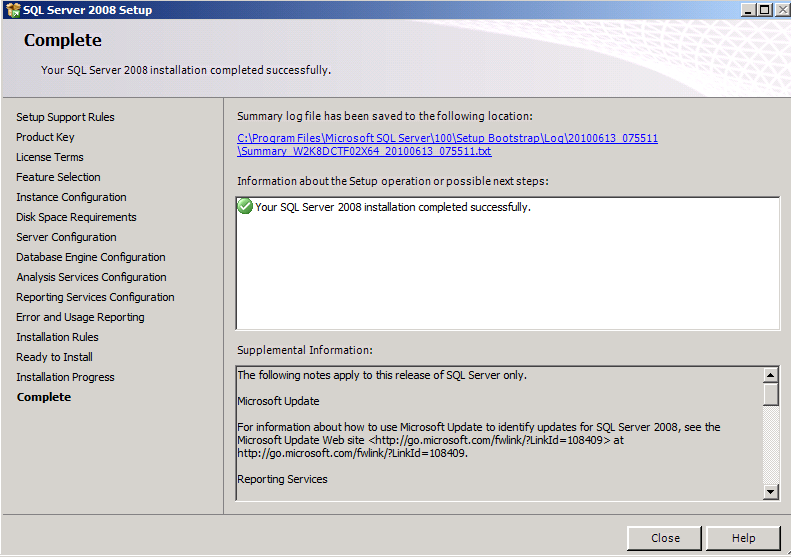
Task: Click the green success checkmark icon
Action: pos(245,206)
